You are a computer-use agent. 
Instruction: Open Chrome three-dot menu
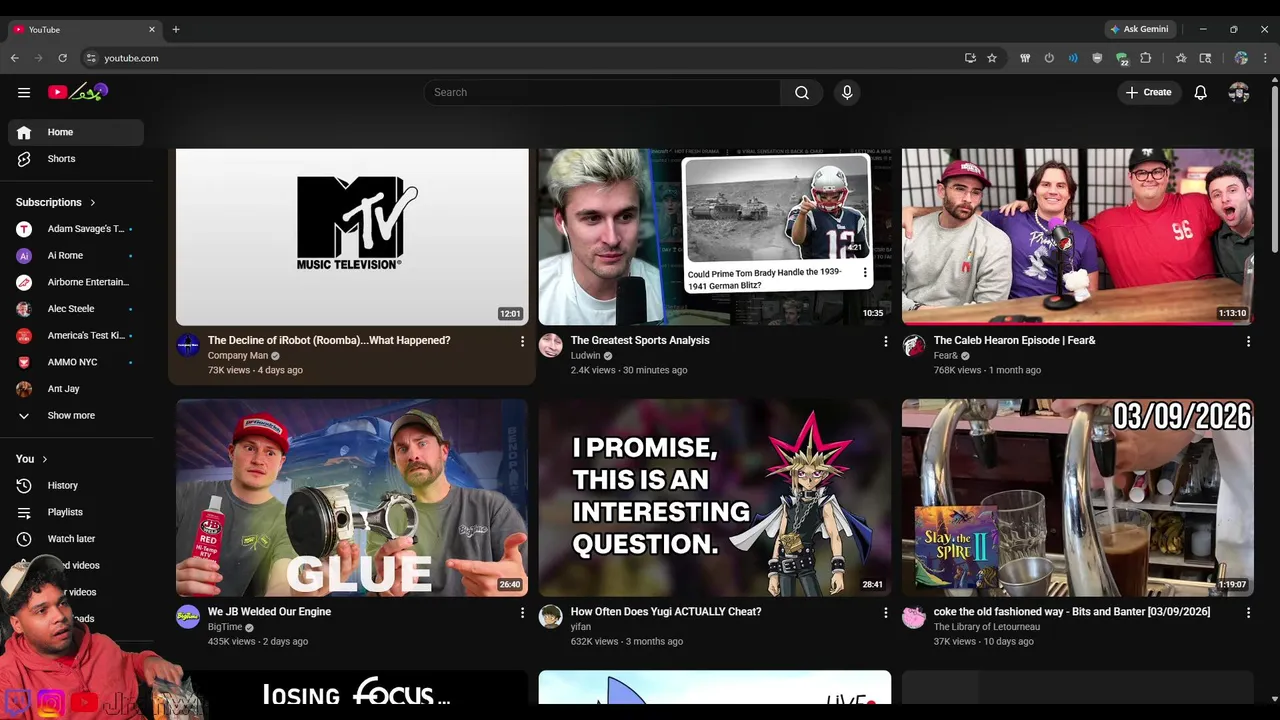[1266, 58]
